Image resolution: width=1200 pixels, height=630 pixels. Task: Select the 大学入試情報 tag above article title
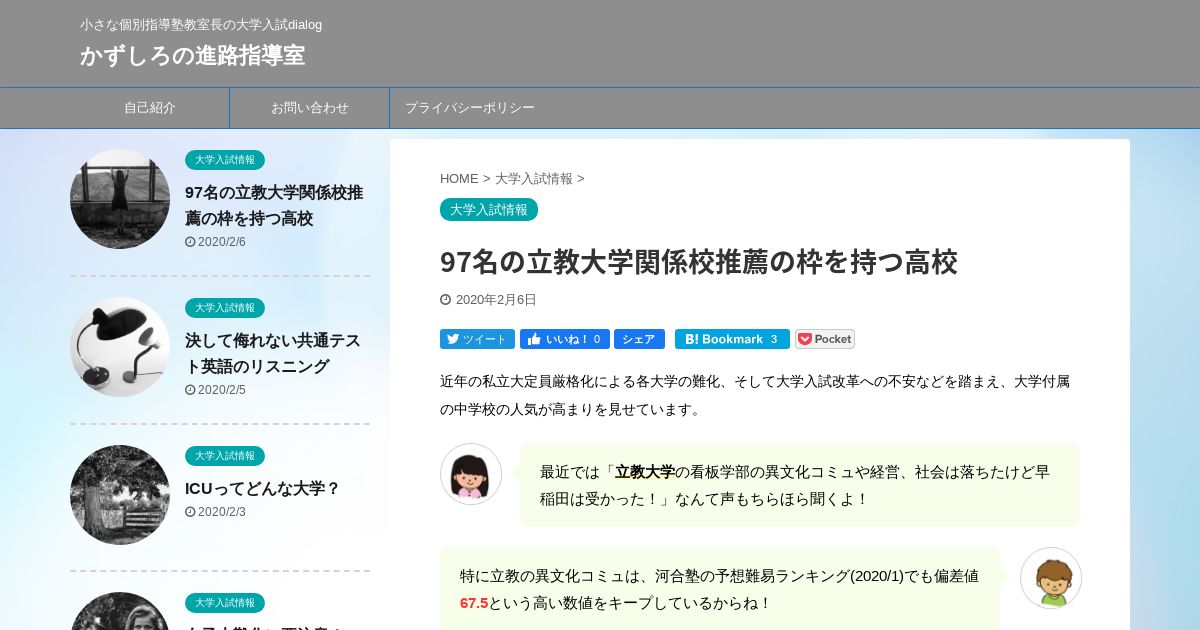click(489, 209)
